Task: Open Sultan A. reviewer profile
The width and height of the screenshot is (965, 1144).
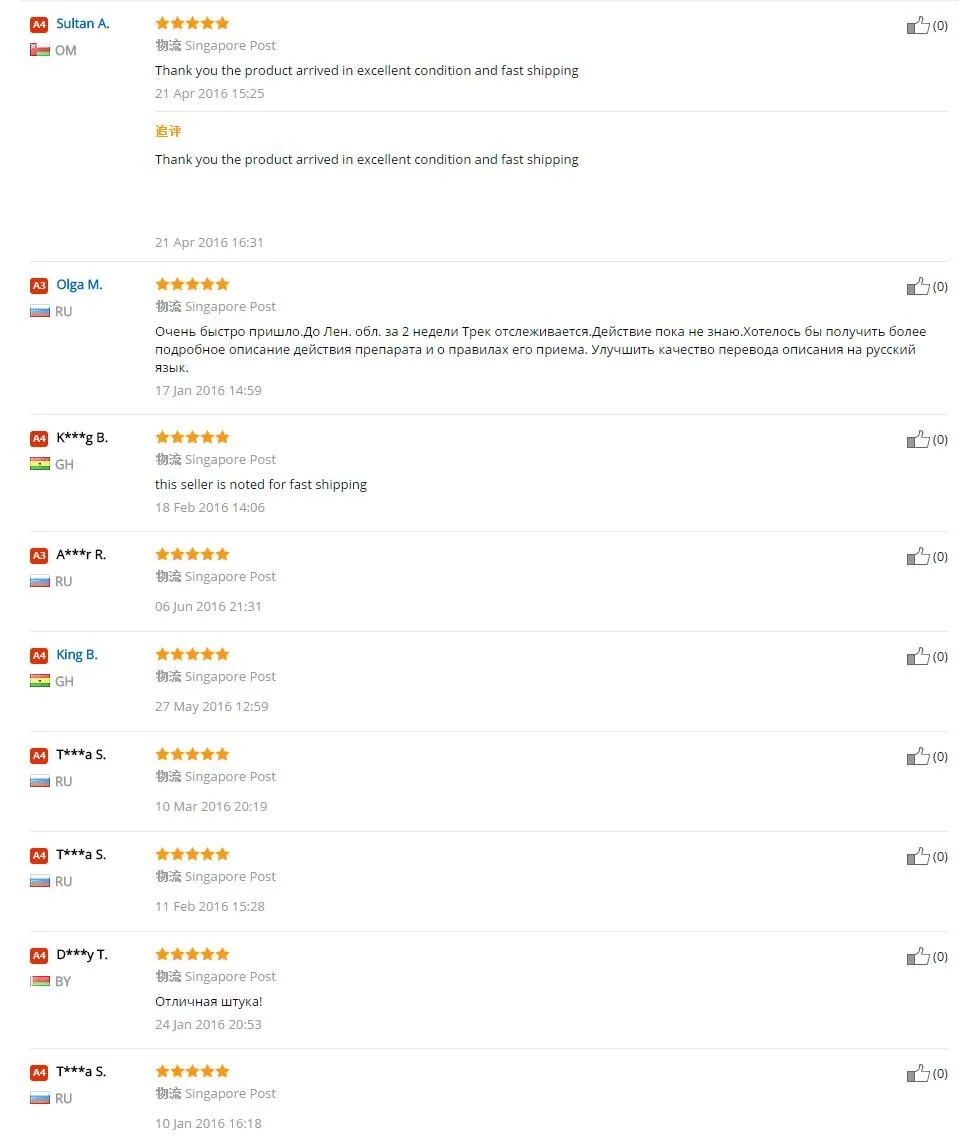Action: tap(83, 24)
